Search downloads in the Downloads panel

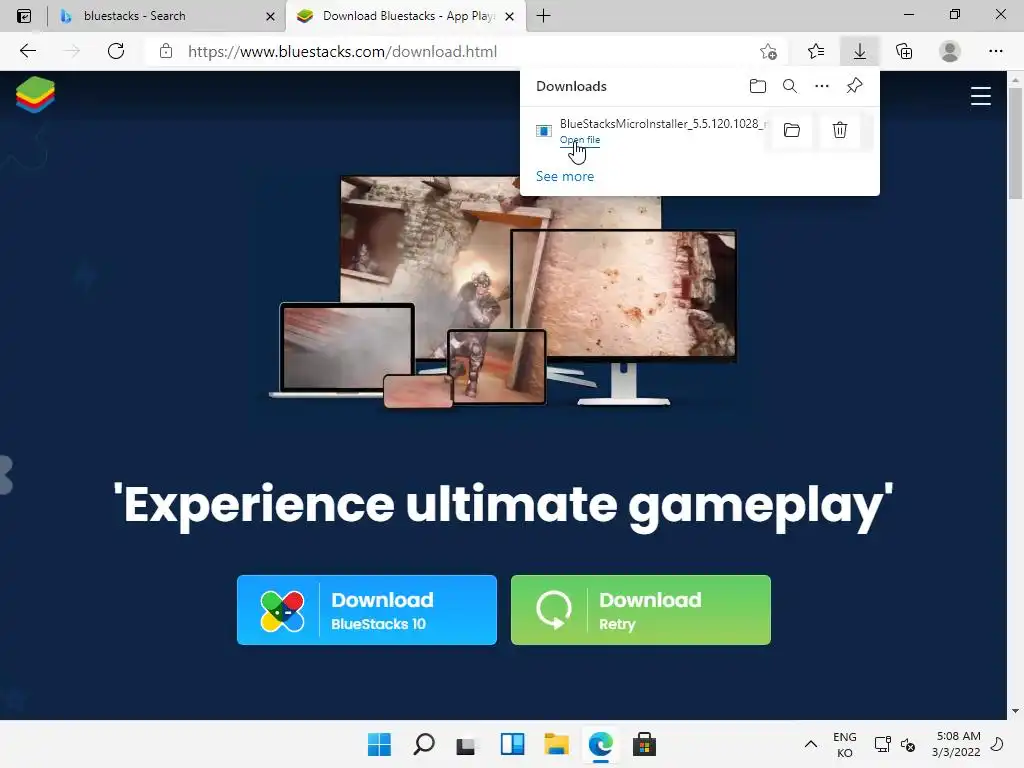(x=790, y=86)
